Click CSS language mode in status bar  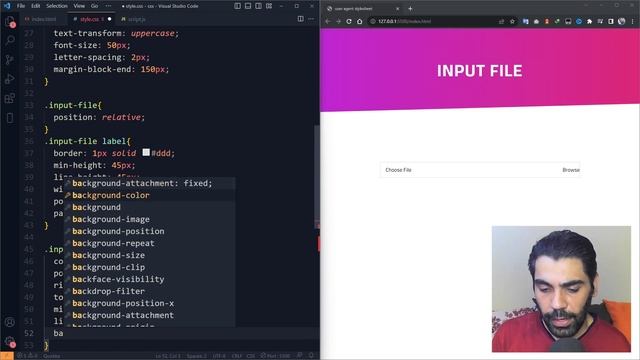[x=250, y=356]
